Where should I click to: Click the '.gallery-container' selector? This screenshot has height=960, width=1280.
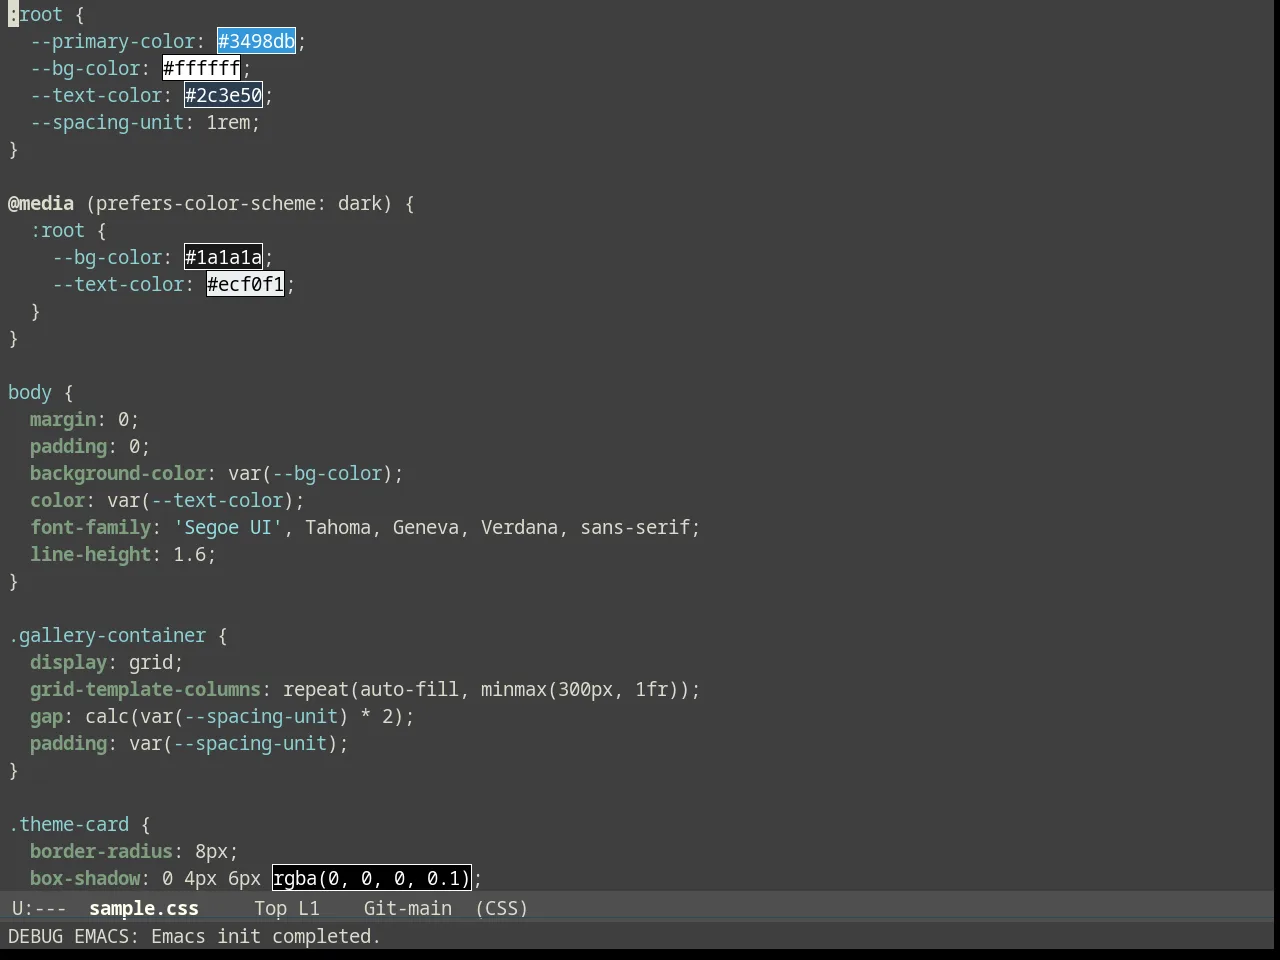pyautogui.click(x=107, y=635)
